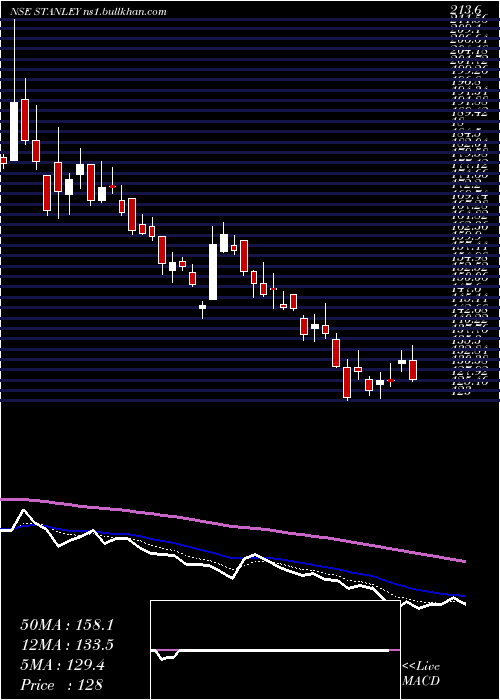Click the MACD indicator panel
The width and height of the screenshot is (500, 700).
point(275,650)
